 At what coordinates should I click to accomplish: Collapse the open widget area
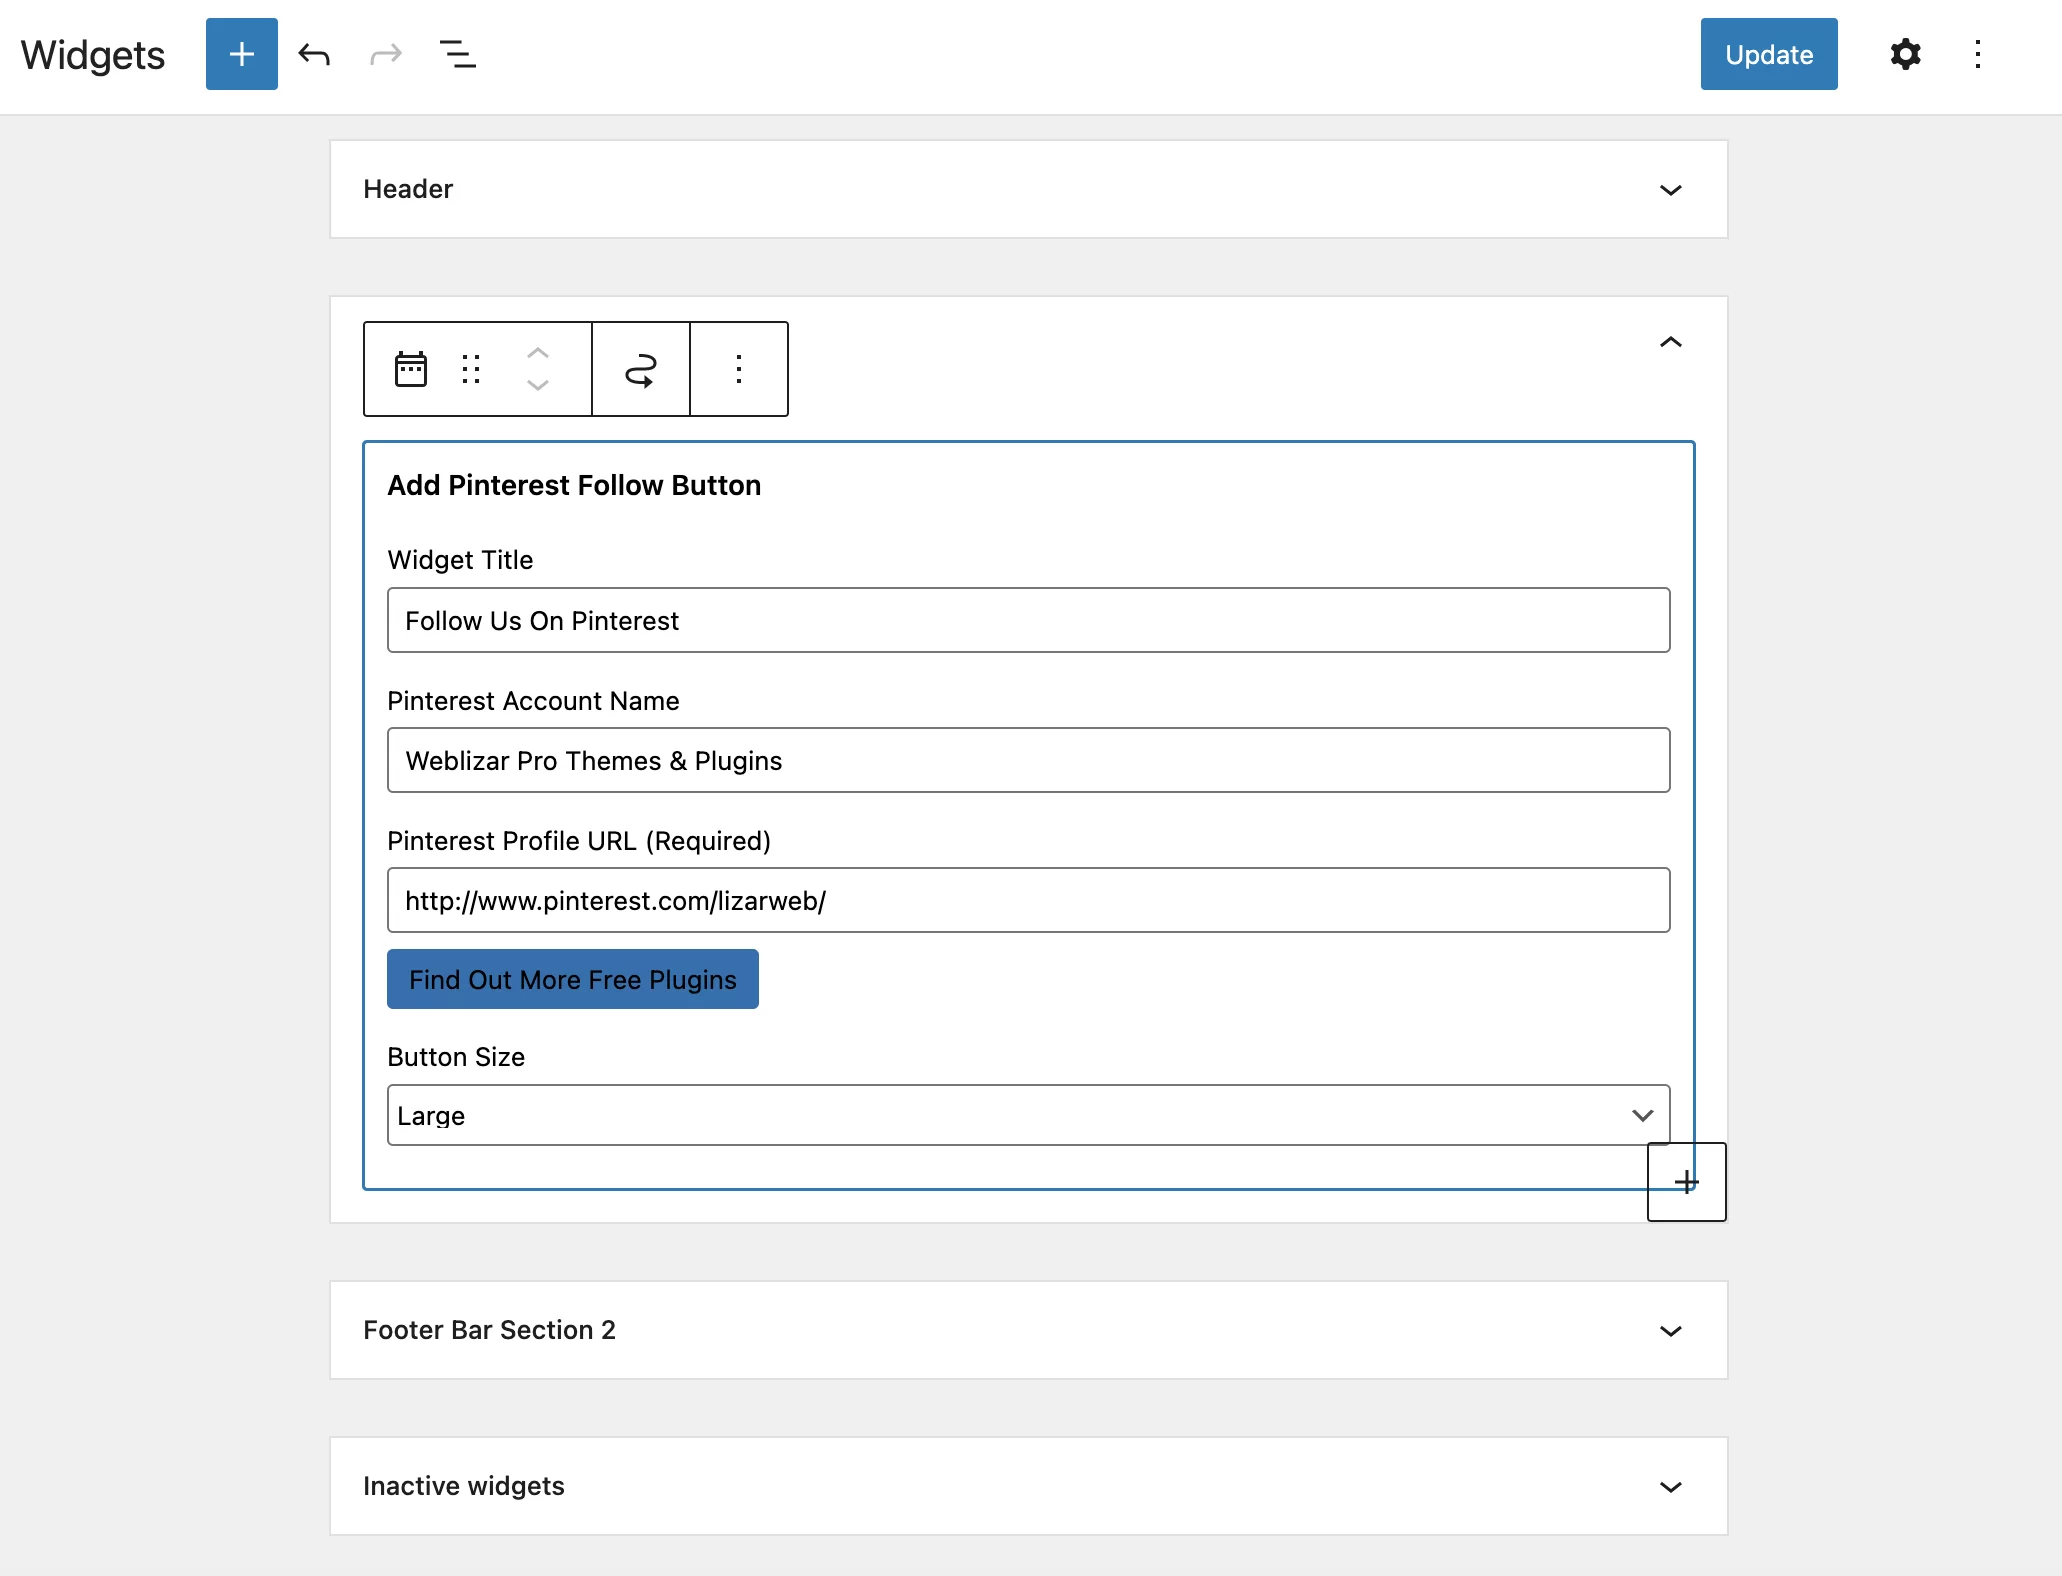tap(1671, 342)
